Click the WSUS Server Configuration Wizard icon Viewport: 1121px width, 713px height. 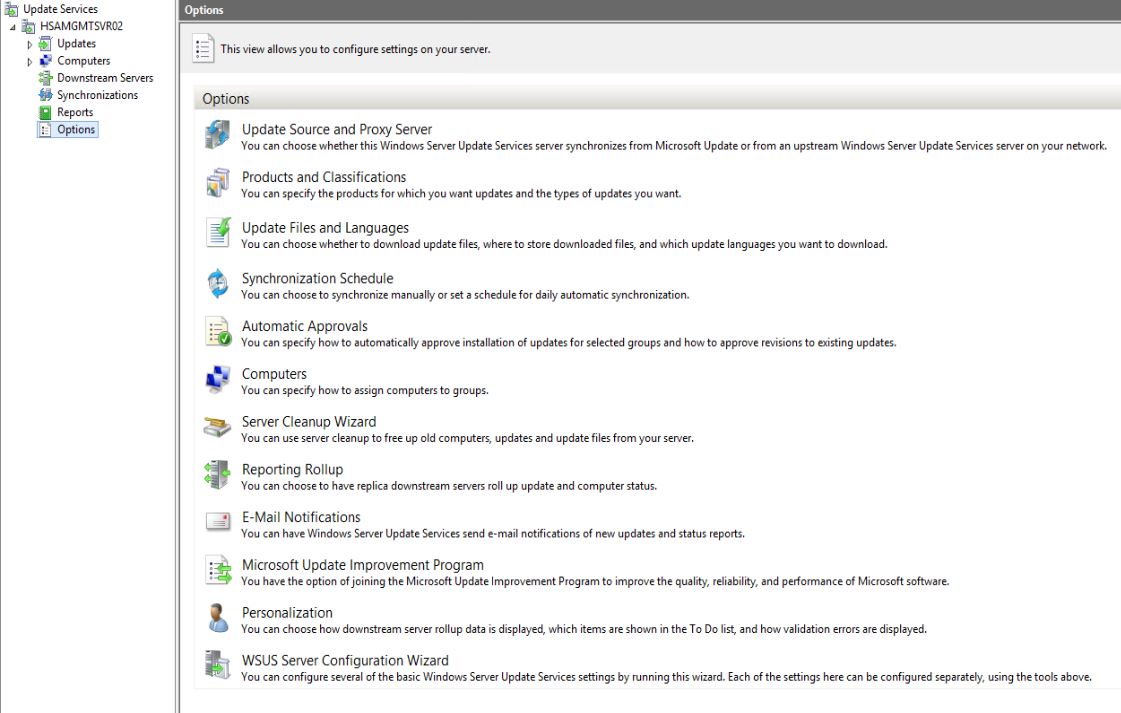coord(217,665)
